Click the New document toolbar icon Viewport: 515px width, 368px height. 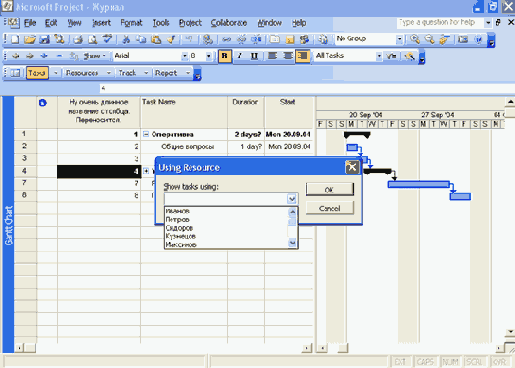click(15, 40)
